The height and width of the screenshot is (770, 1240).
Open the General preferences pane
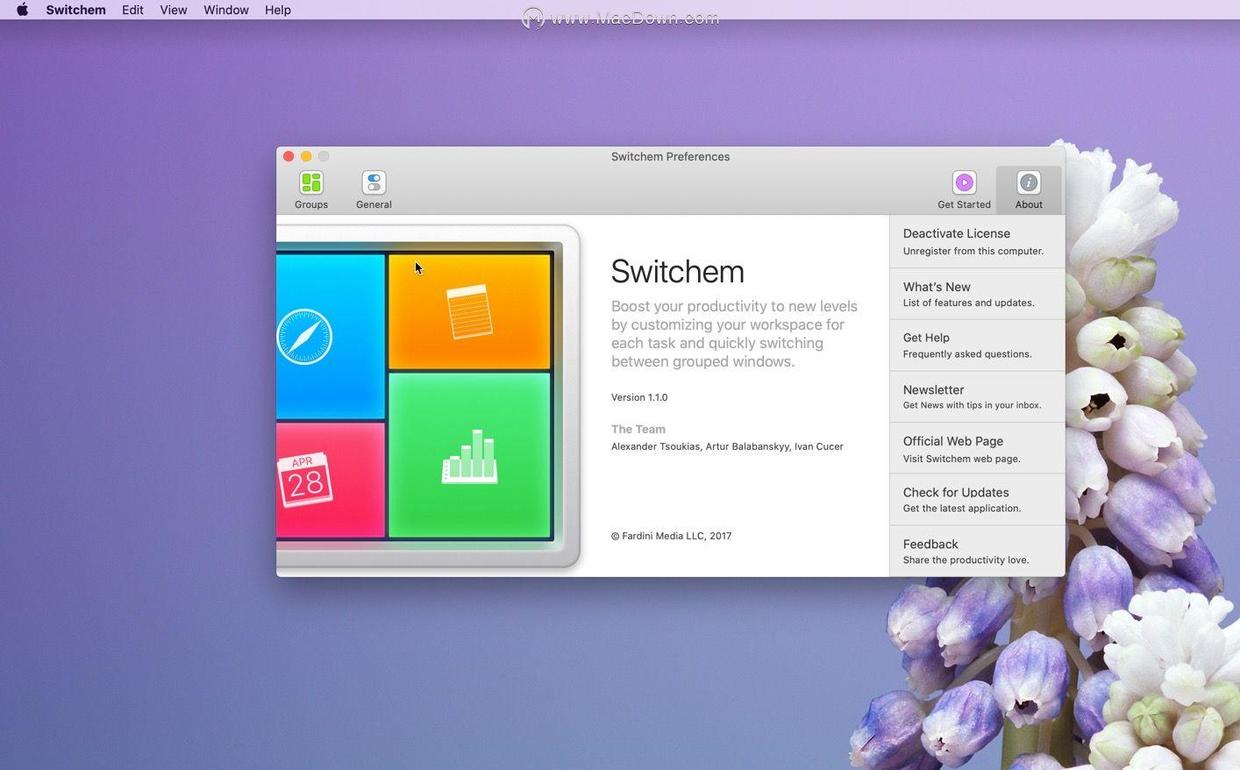tap(374, 189)
